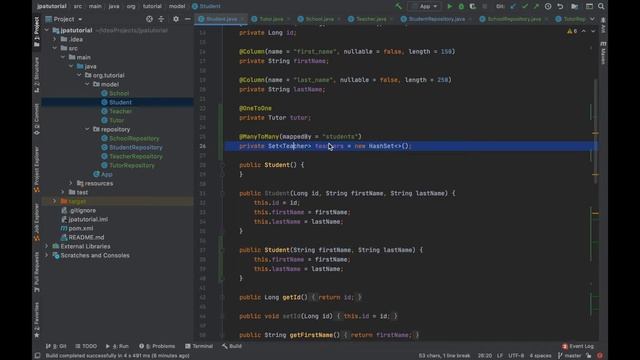The height and width of the screenshot is (360, 640).
Task: Open the Problems tool window
Action: pyautogui.click(x=157, y=346)
